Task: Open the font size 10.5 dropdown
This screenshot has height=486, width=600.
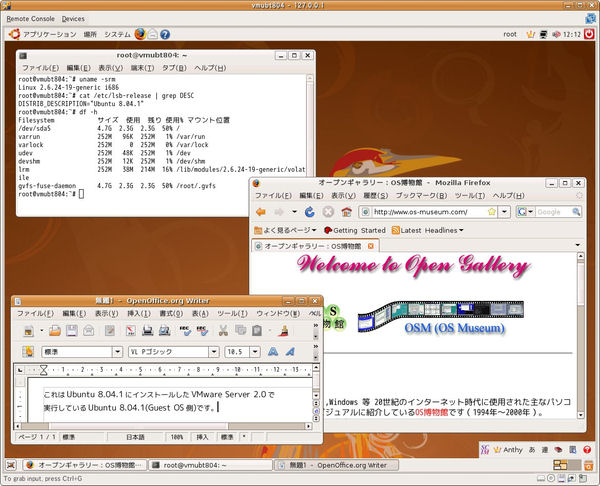Action: 255,352
